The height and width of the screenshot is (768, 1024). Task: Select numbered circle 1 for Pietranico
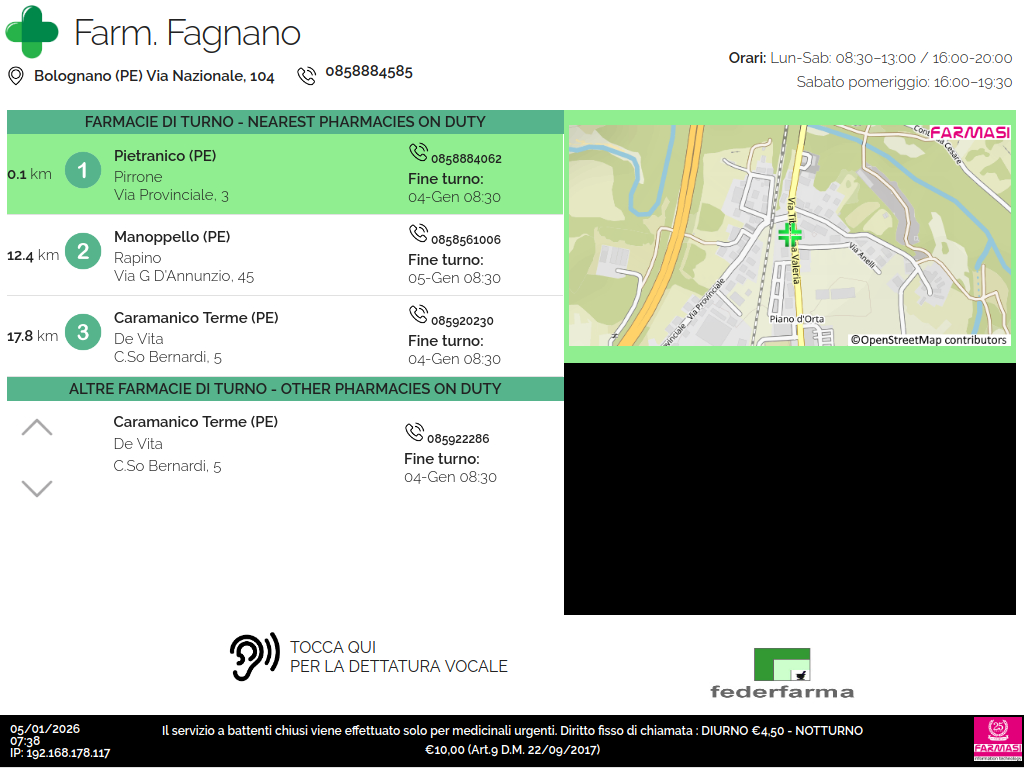click(x=83, y=171)
